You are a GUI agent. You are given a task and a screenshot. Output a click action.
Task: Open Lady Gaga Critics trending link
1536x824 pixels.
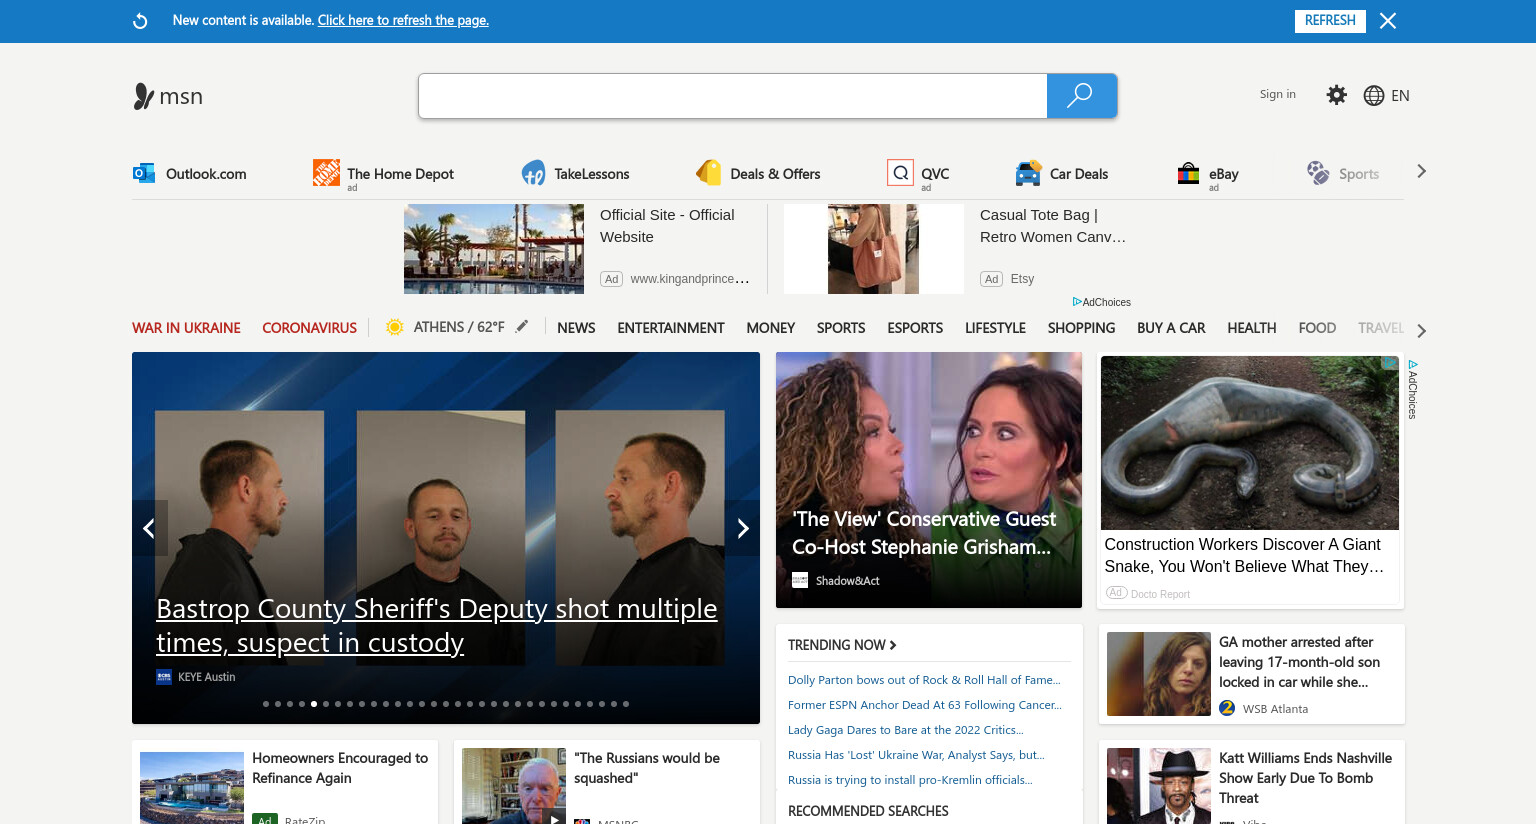click(x=906, y=730)
